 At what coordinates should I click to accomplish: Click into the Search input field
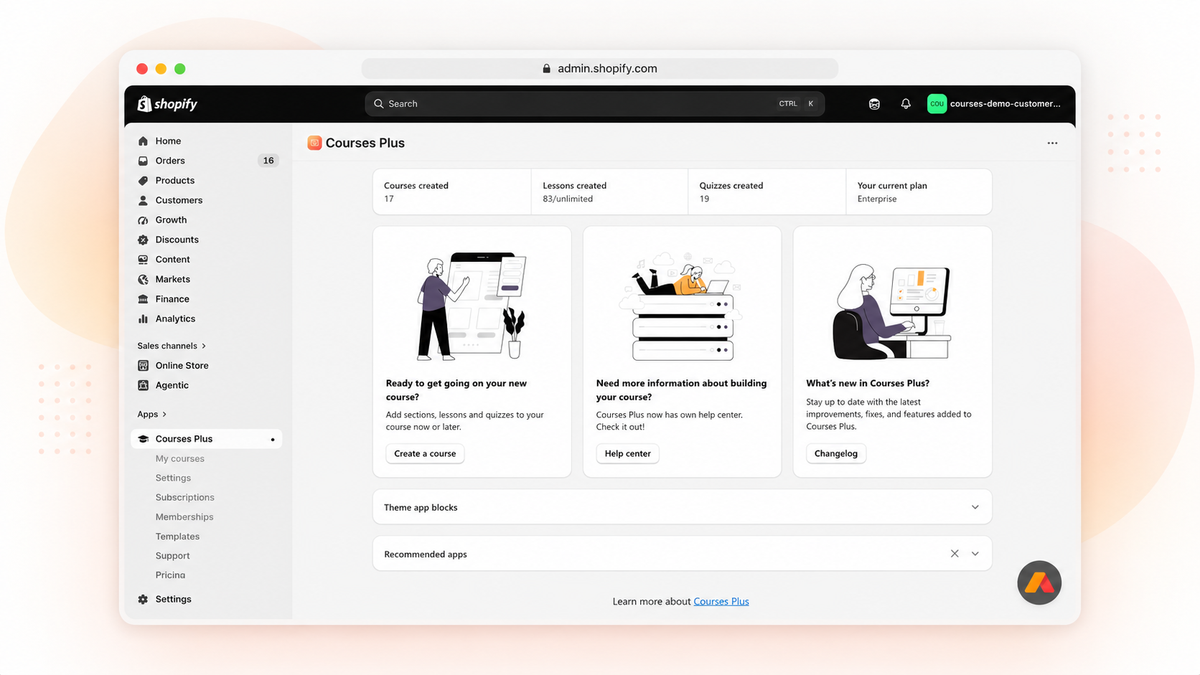point(595,104)
